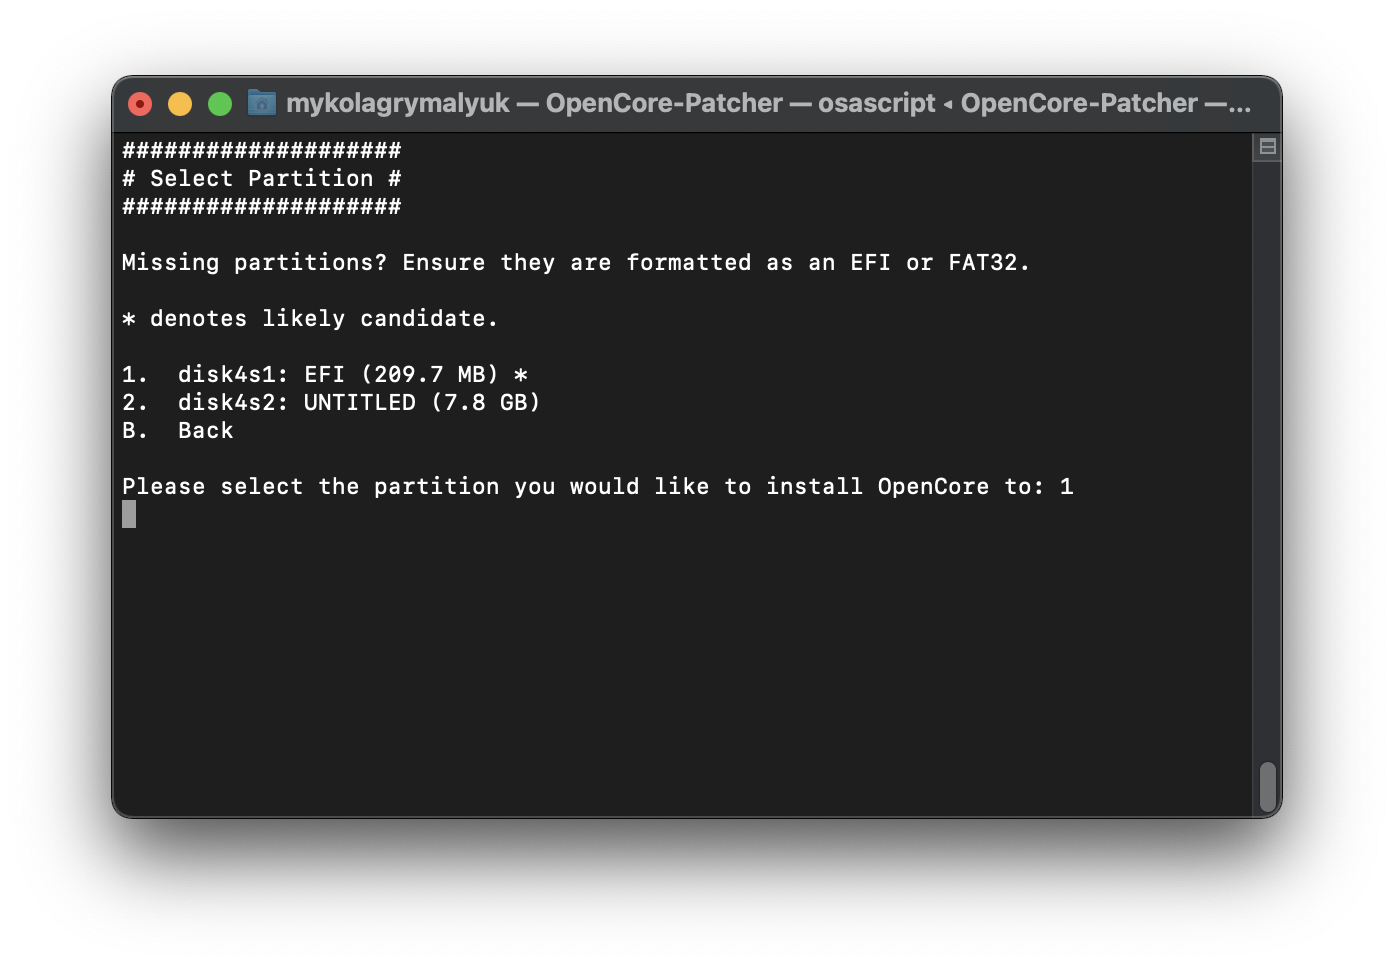Click the folder proxy icon in title bar

point(262,103)
